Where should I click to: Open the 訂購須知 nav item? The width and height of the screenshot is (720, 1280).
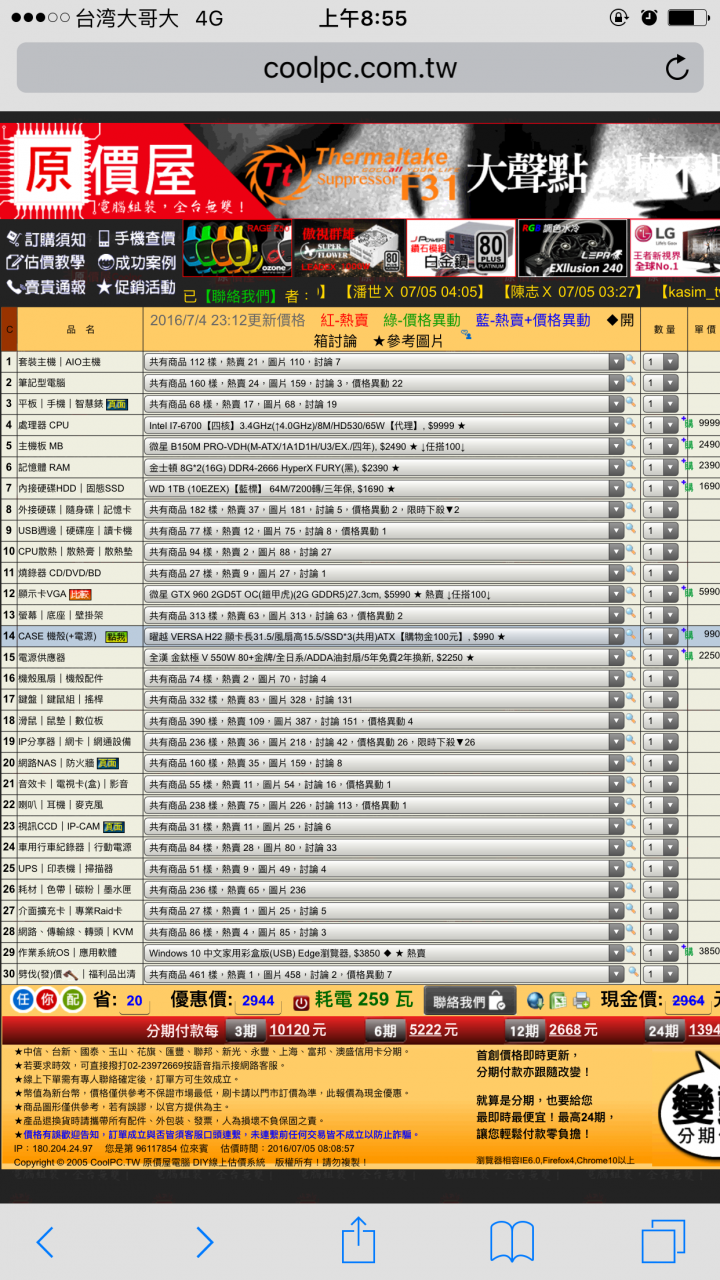click(x=46, y=239)
